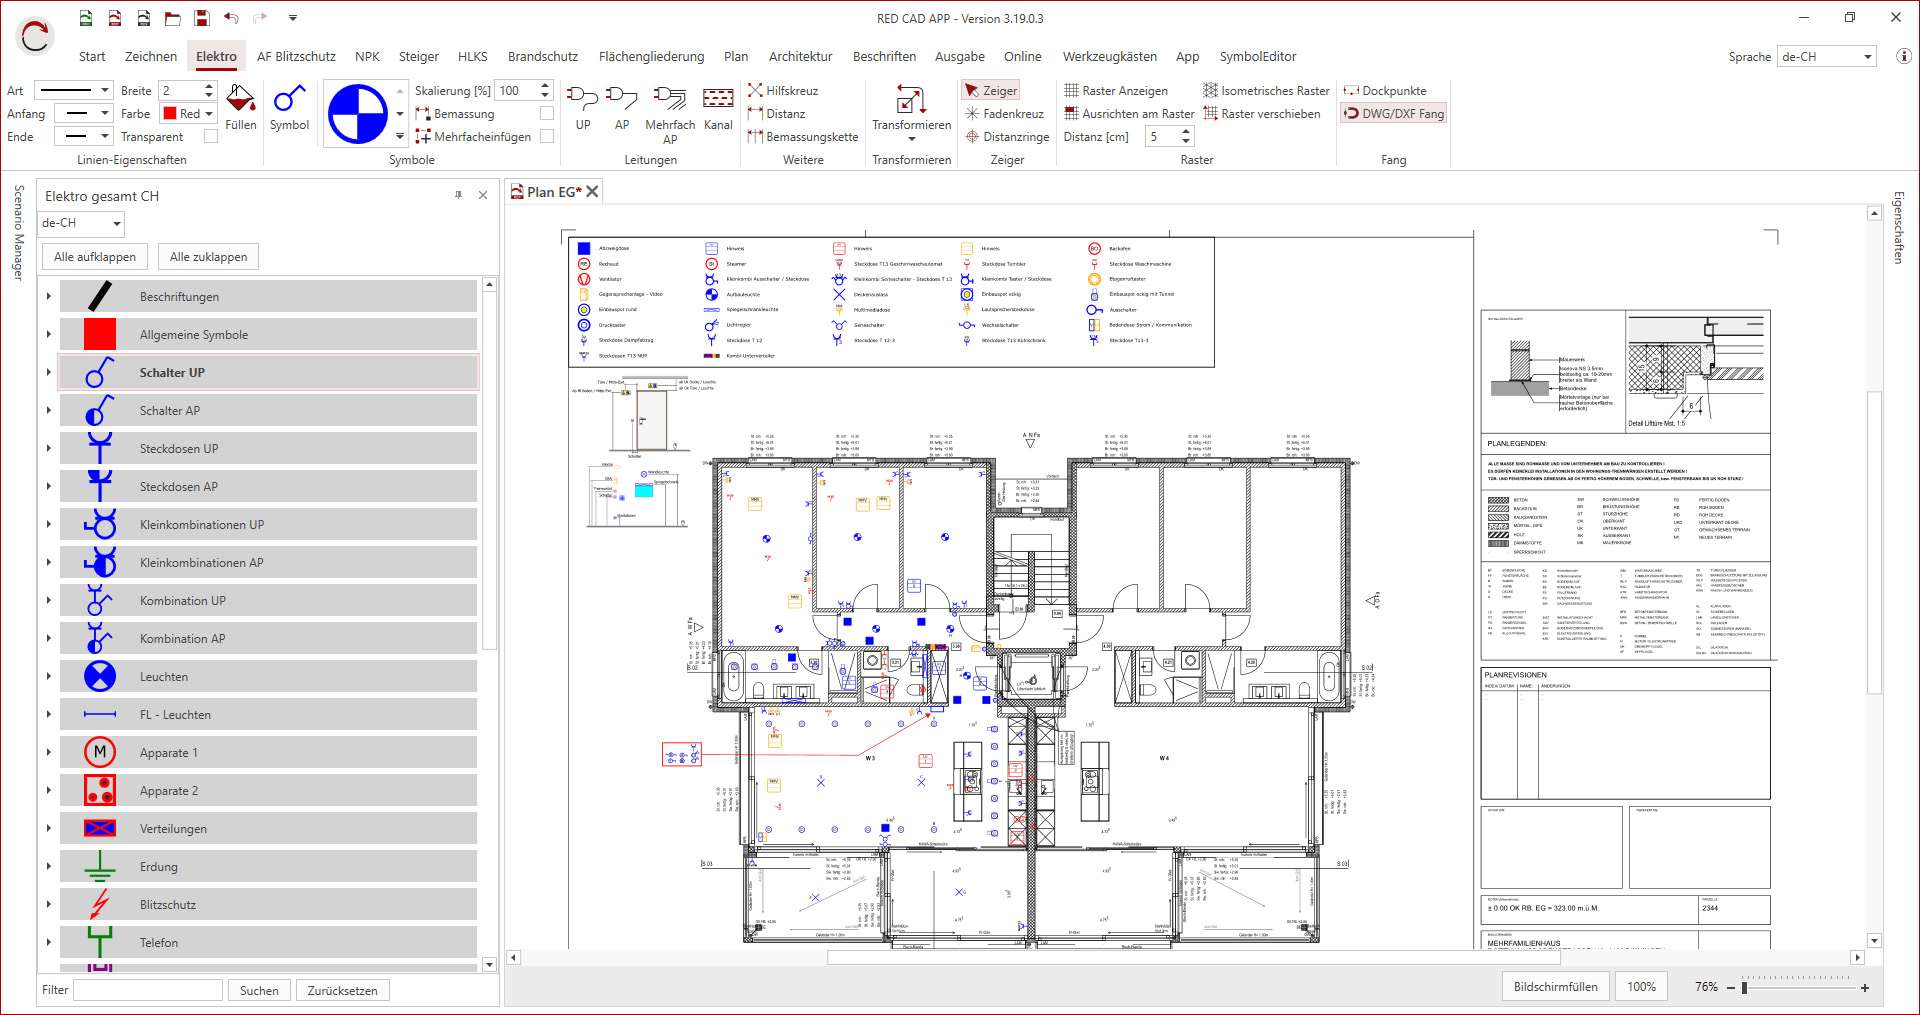The height and width of the screenshot is (1015, 1920).
Task: Click Raster Anzeigen grid icon
Action: pos(1071,91)
